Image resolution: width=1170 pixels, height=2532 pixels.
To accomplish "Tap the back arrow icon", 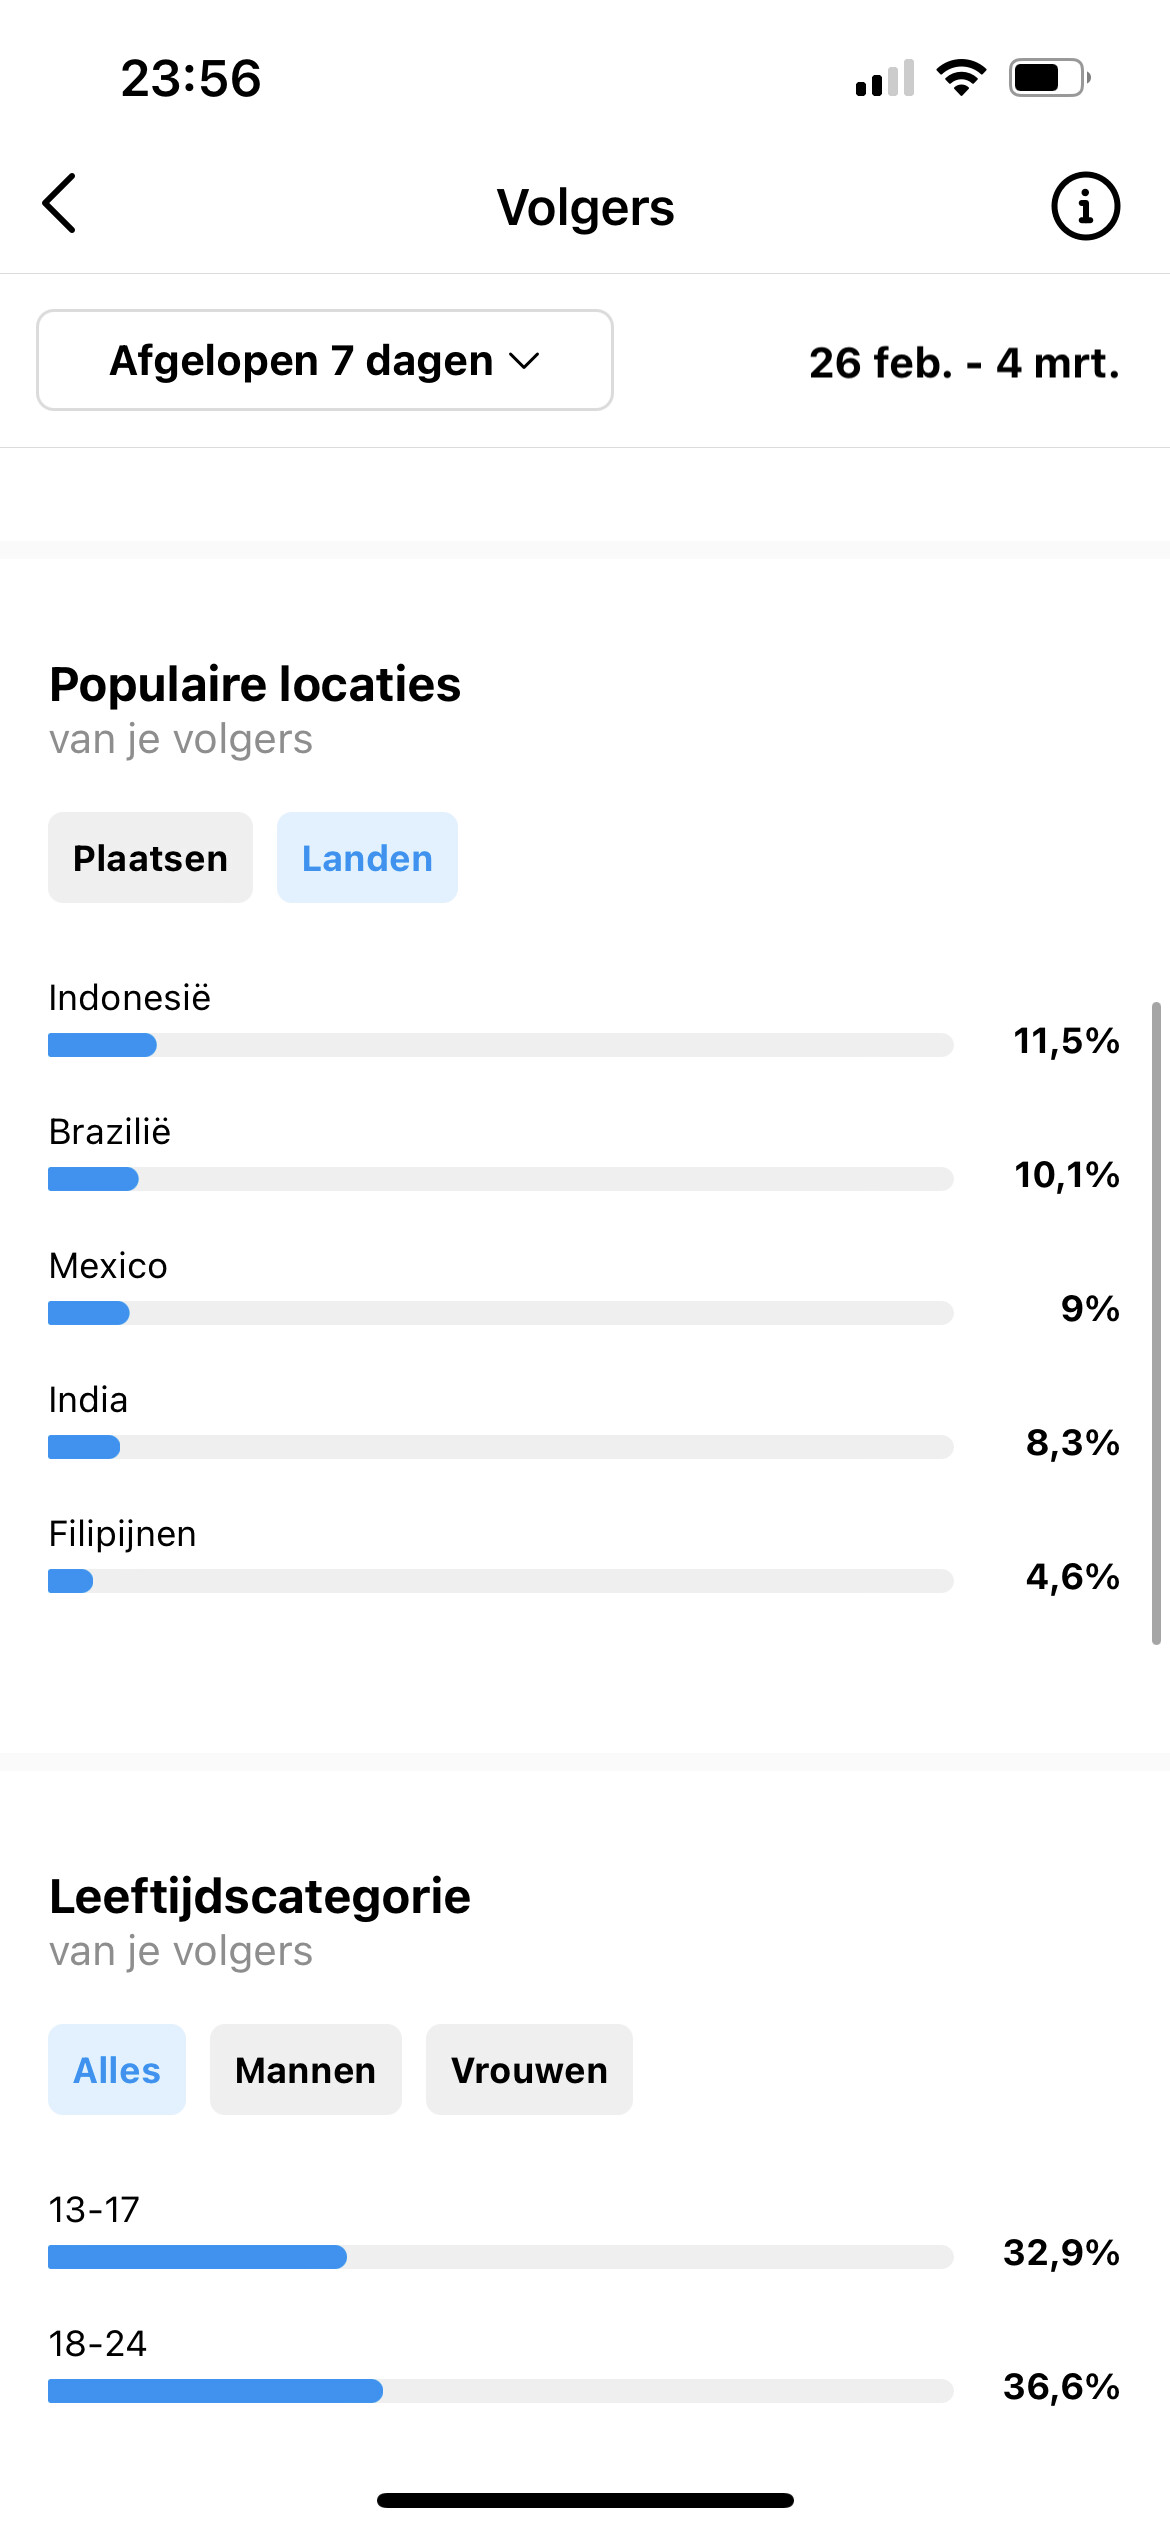I will 60,204.
